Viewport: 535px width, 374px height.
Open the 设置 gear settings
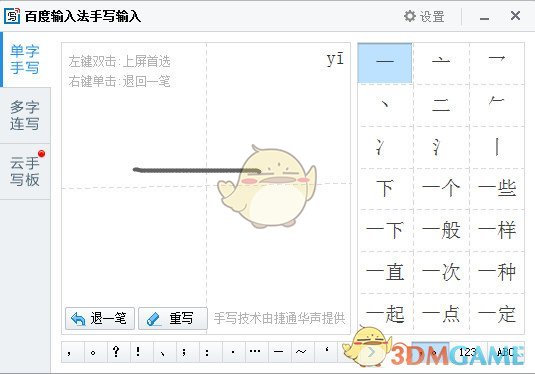point(424,16)
